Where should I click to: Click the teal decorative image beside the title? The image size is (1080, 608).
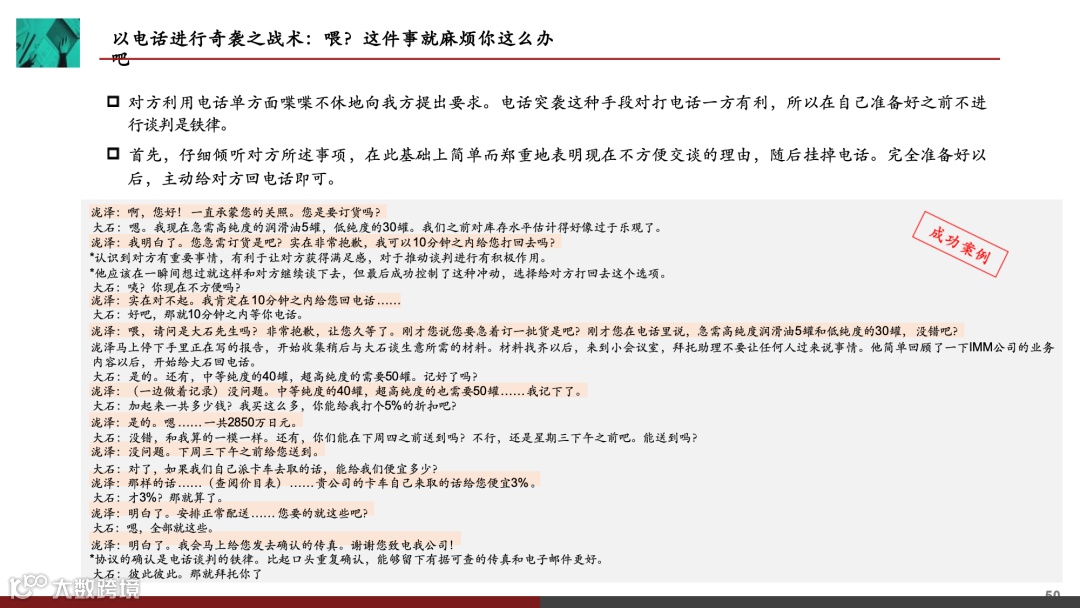pos(48,43)
